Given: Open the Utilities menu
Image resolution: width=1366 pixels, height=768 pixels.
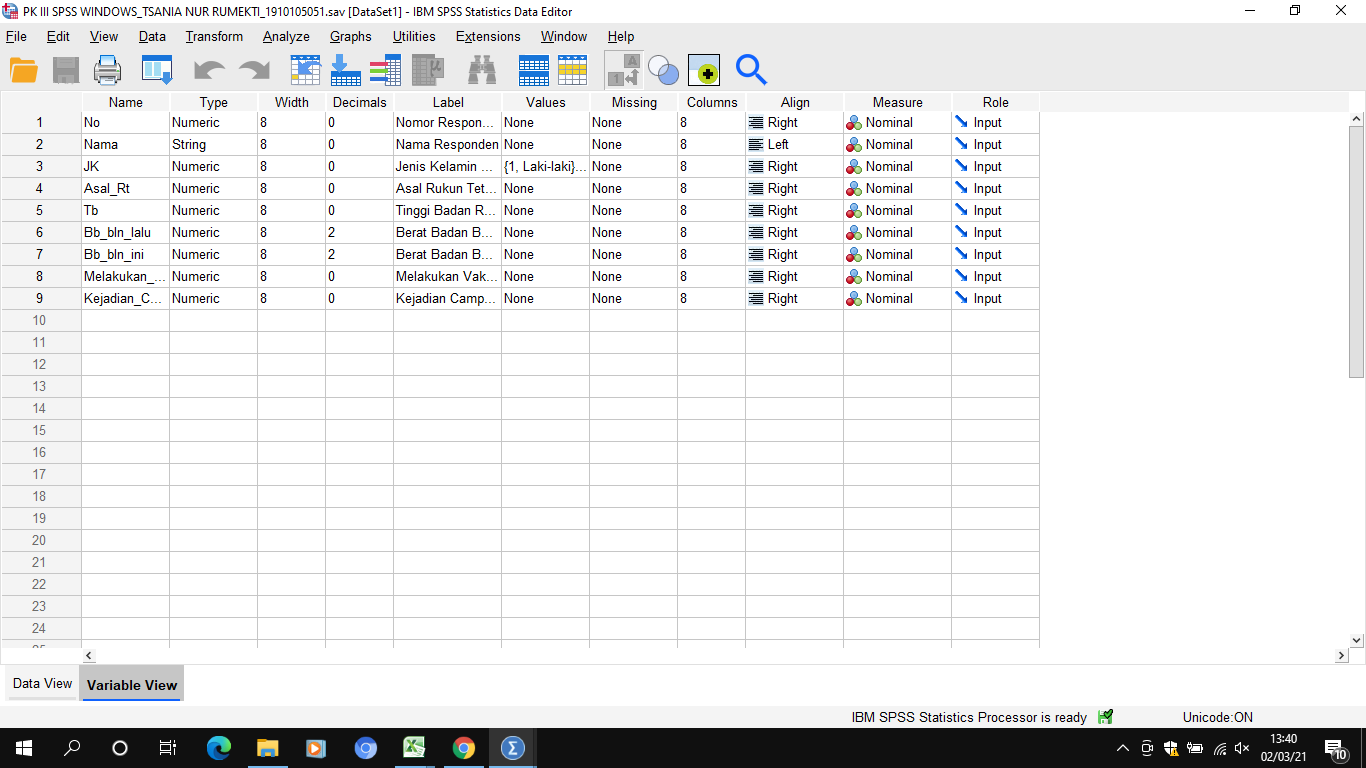Looking at the screenshot, I should (414, 36).
